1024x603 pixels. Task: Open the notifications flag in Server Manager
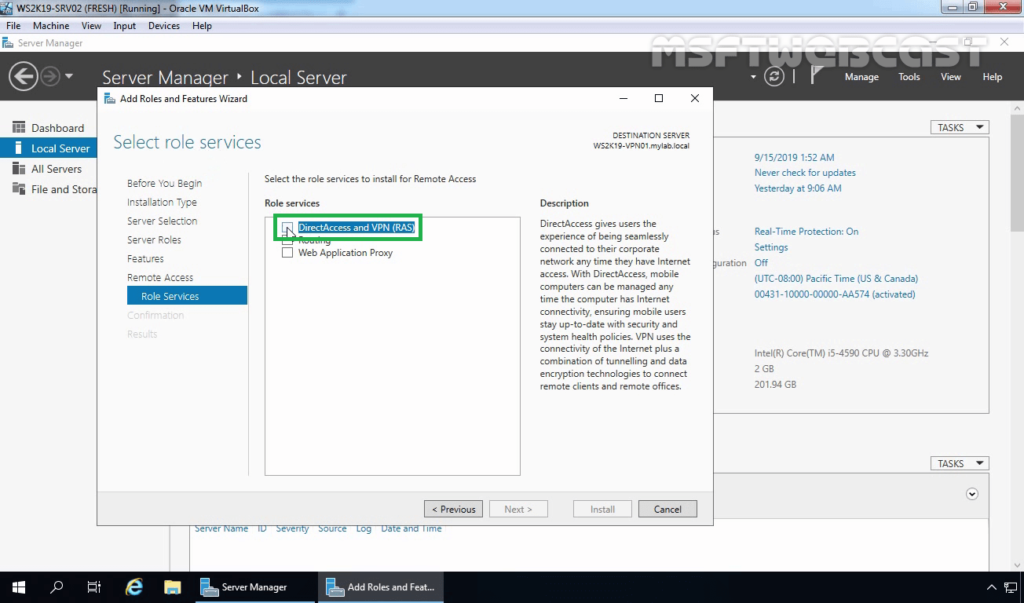817,76
